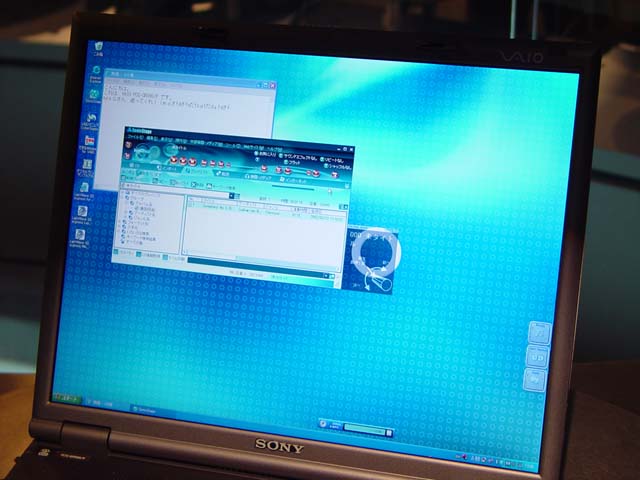Open the Internet Explorer desktop icon

click(96, 73)
